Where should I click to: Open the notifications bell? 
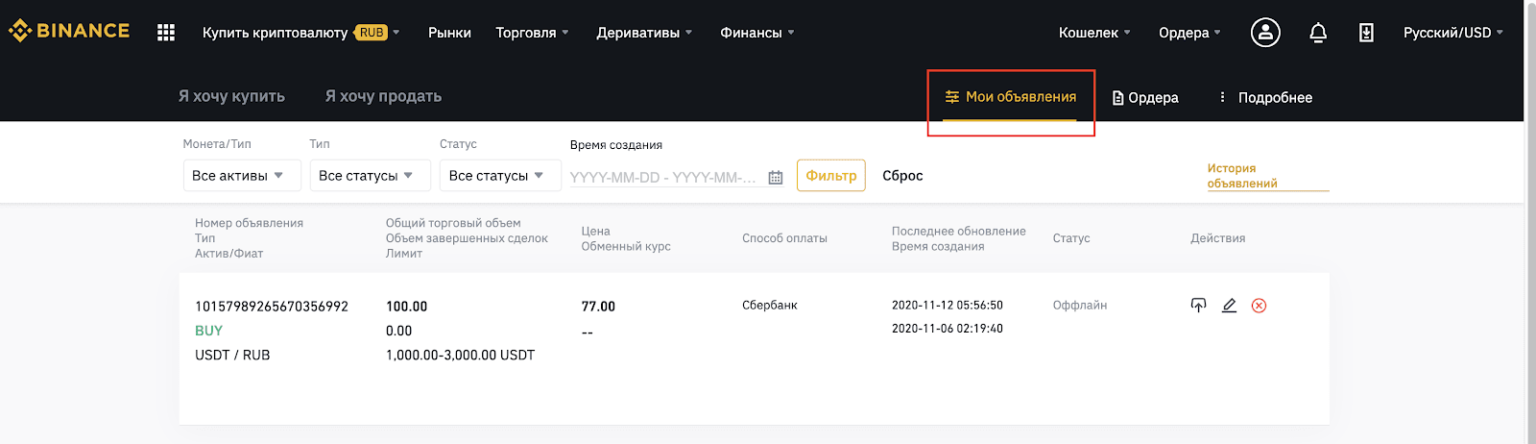1318,33
